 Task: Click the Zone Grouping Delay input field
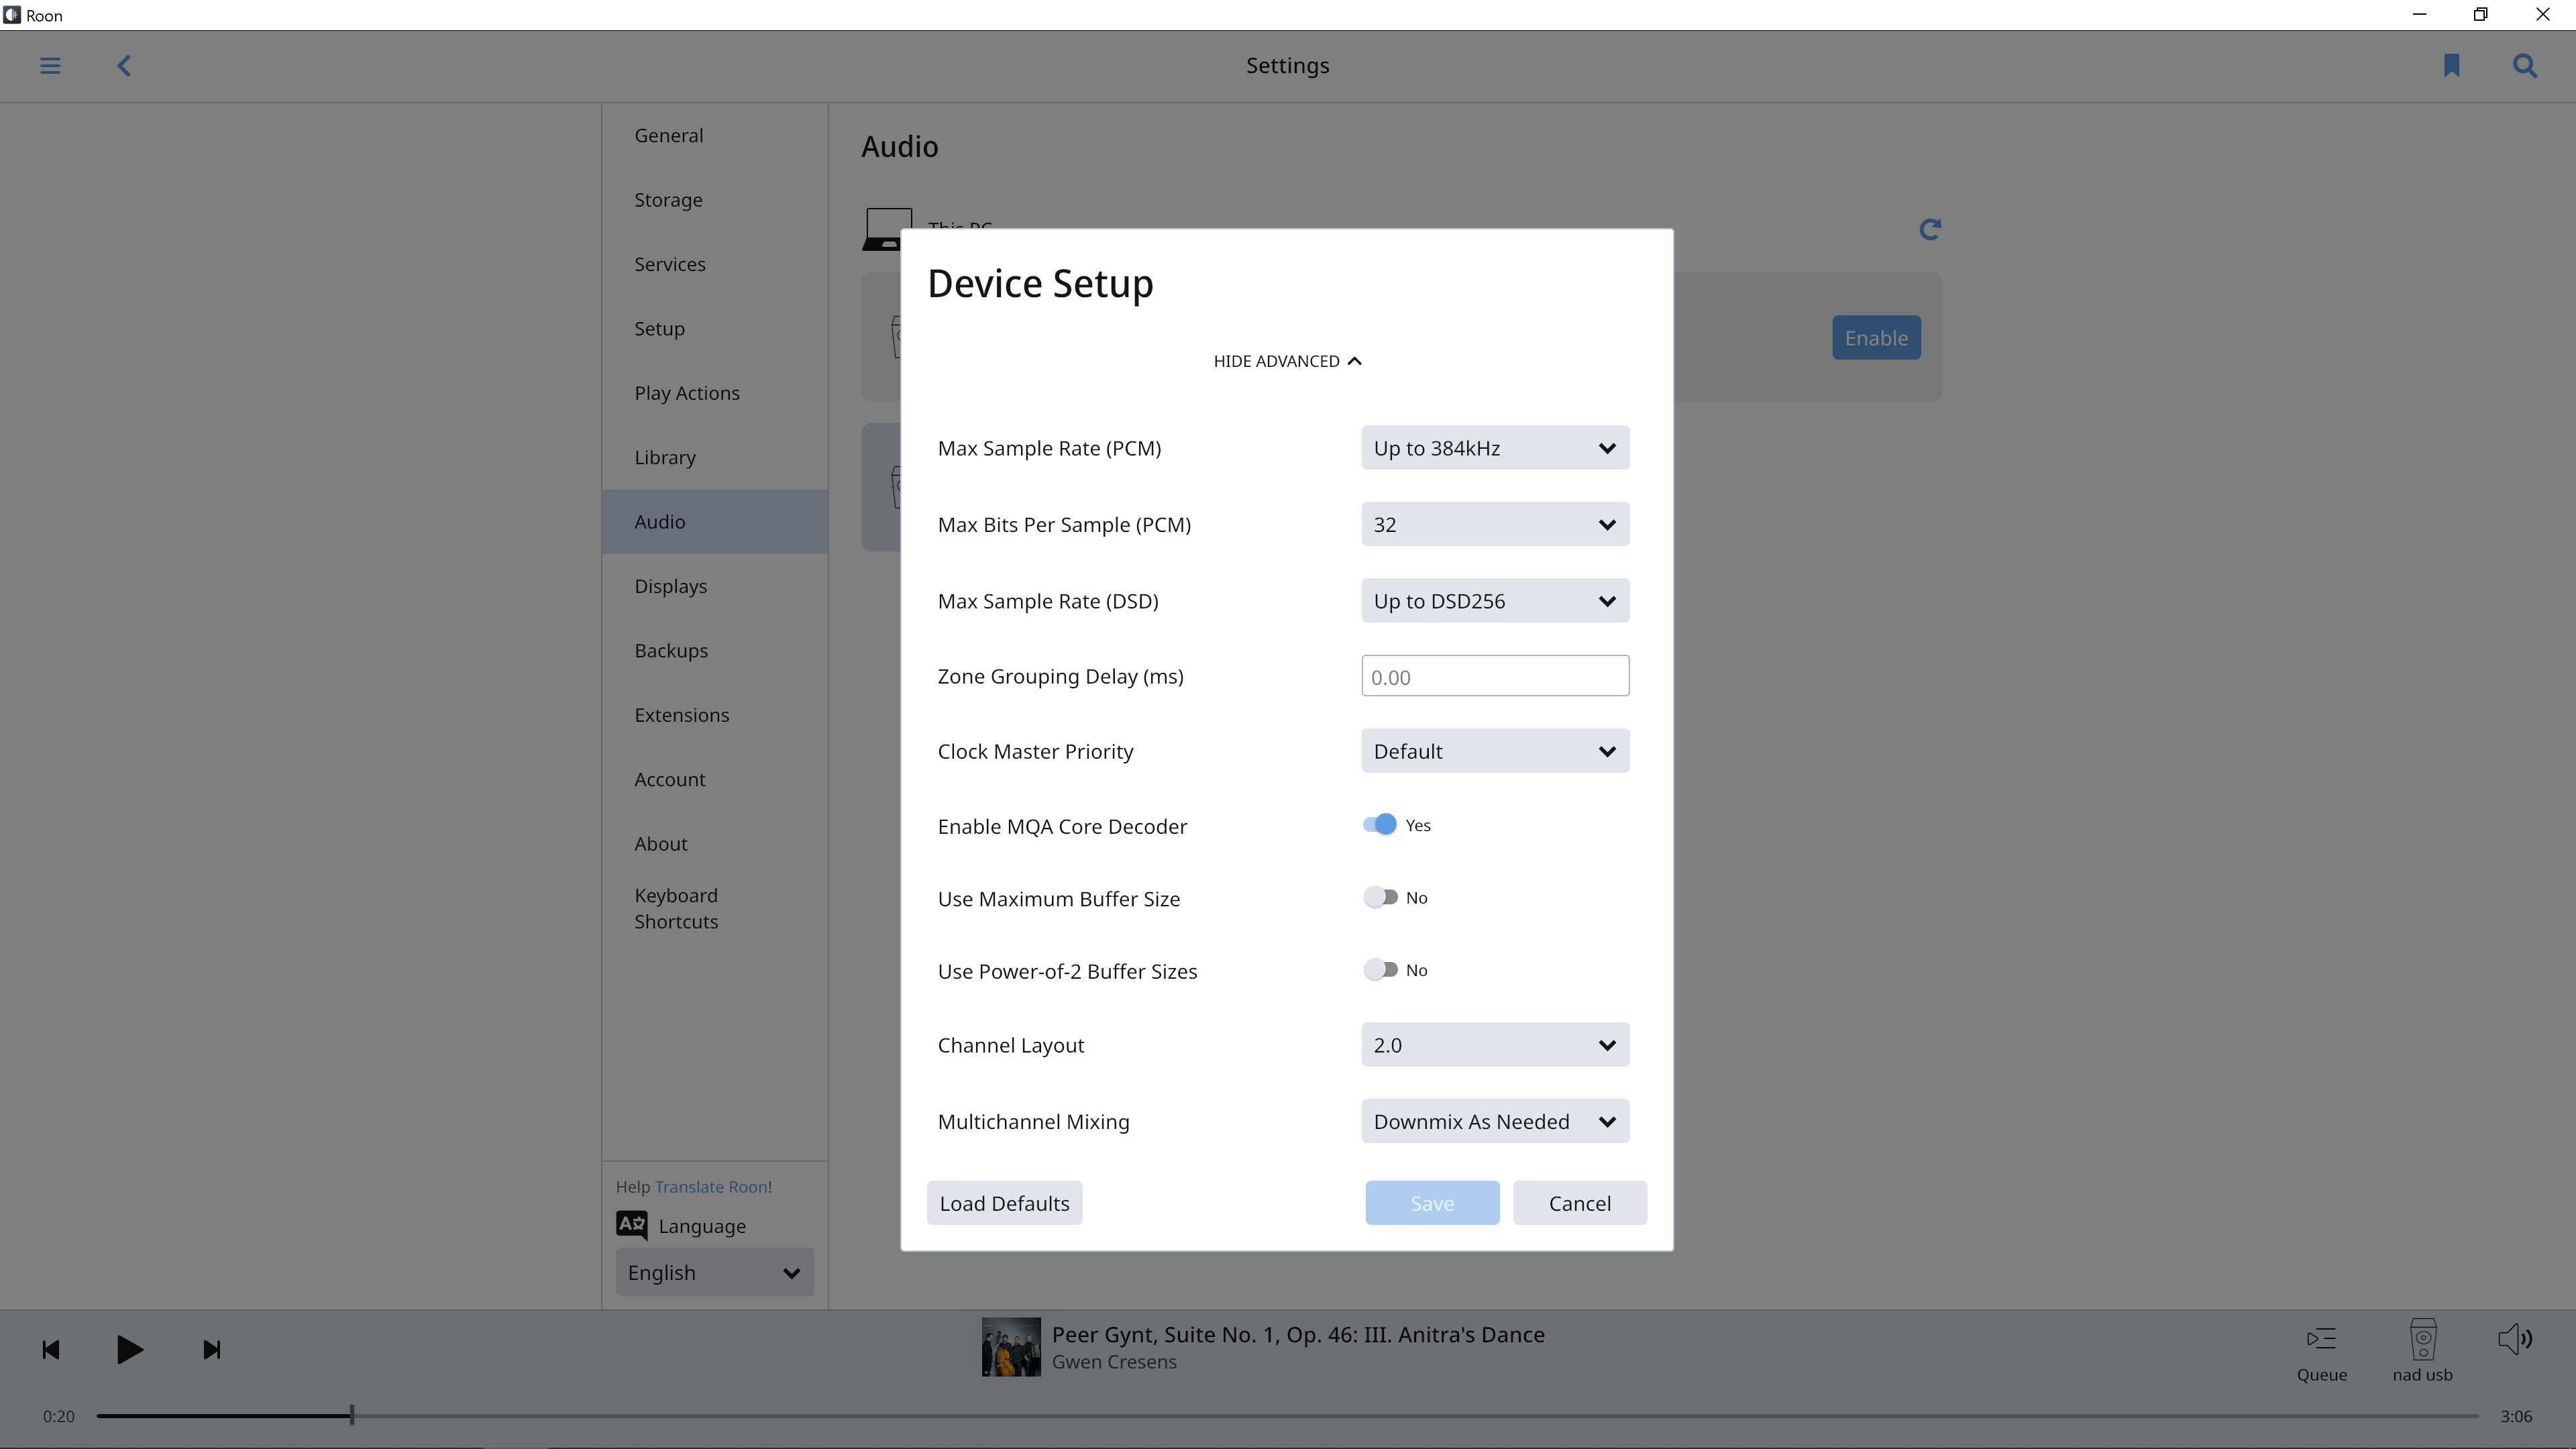(x=1493, y=676)
